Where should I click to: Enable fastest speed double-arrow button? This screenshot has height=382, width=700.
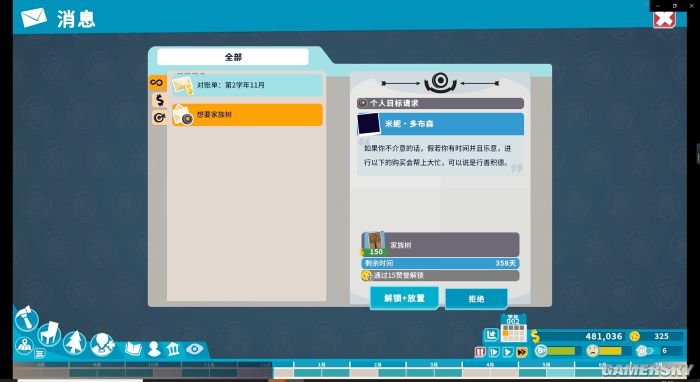[521, 352]
